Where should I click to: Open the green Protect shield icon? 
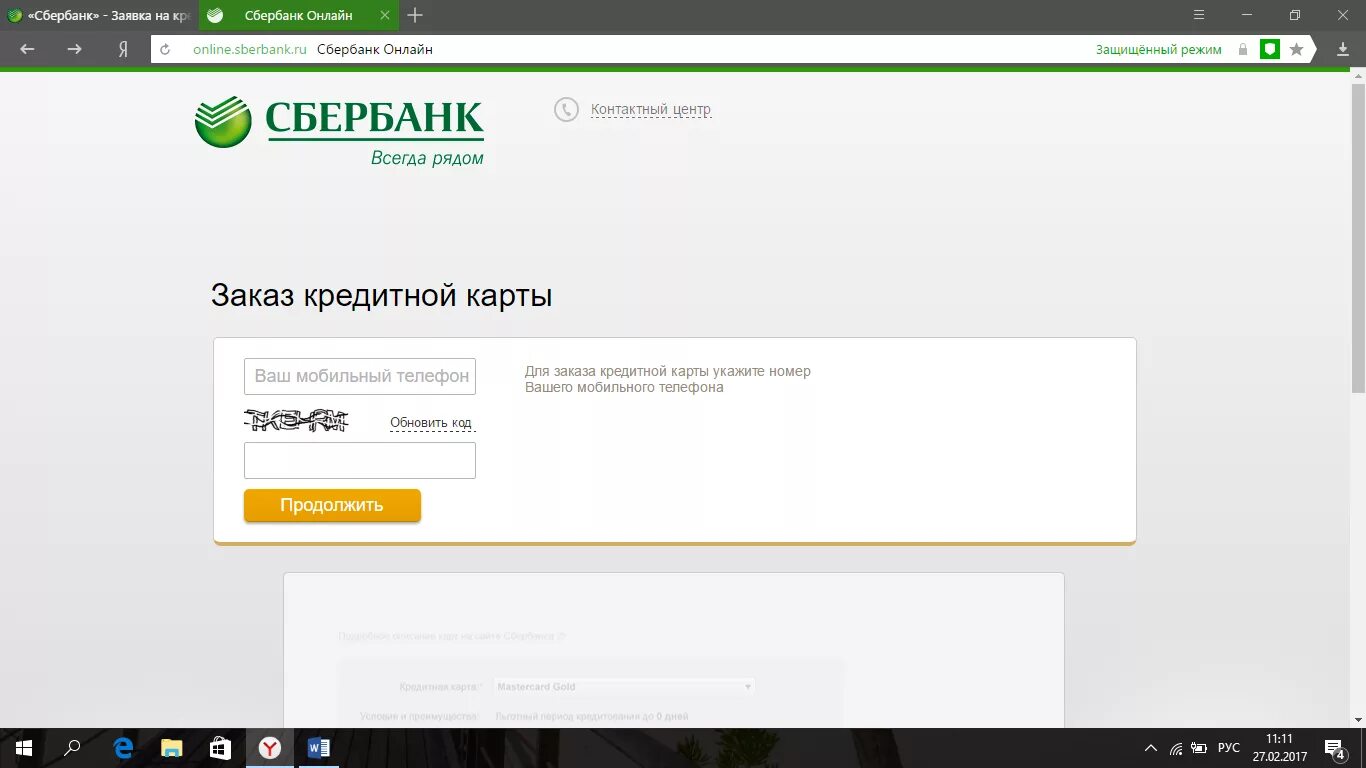click(x=1270, y=49)
